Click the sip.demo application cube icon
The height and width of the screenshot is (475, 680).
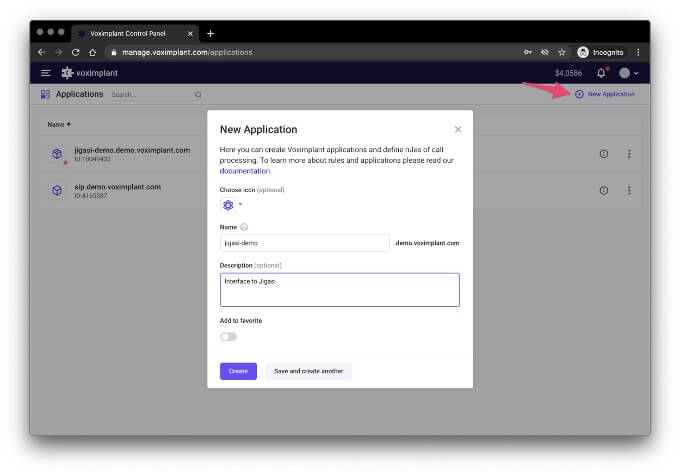pos(57,190)
